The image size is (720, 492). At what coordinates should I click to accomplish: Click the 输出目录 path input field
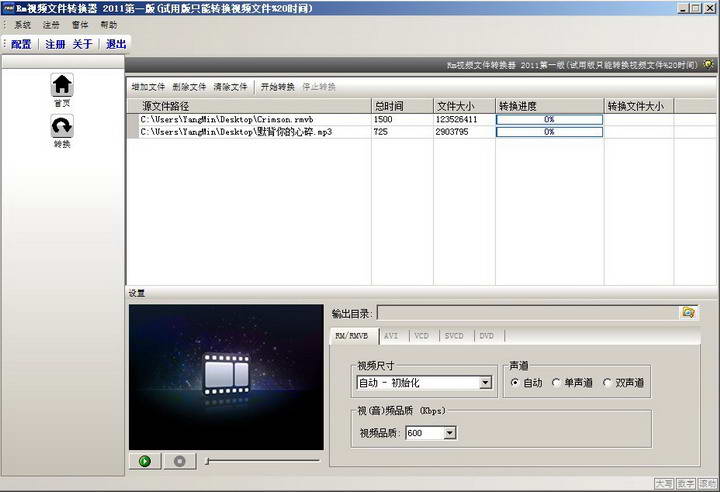[x=528, y=313]
